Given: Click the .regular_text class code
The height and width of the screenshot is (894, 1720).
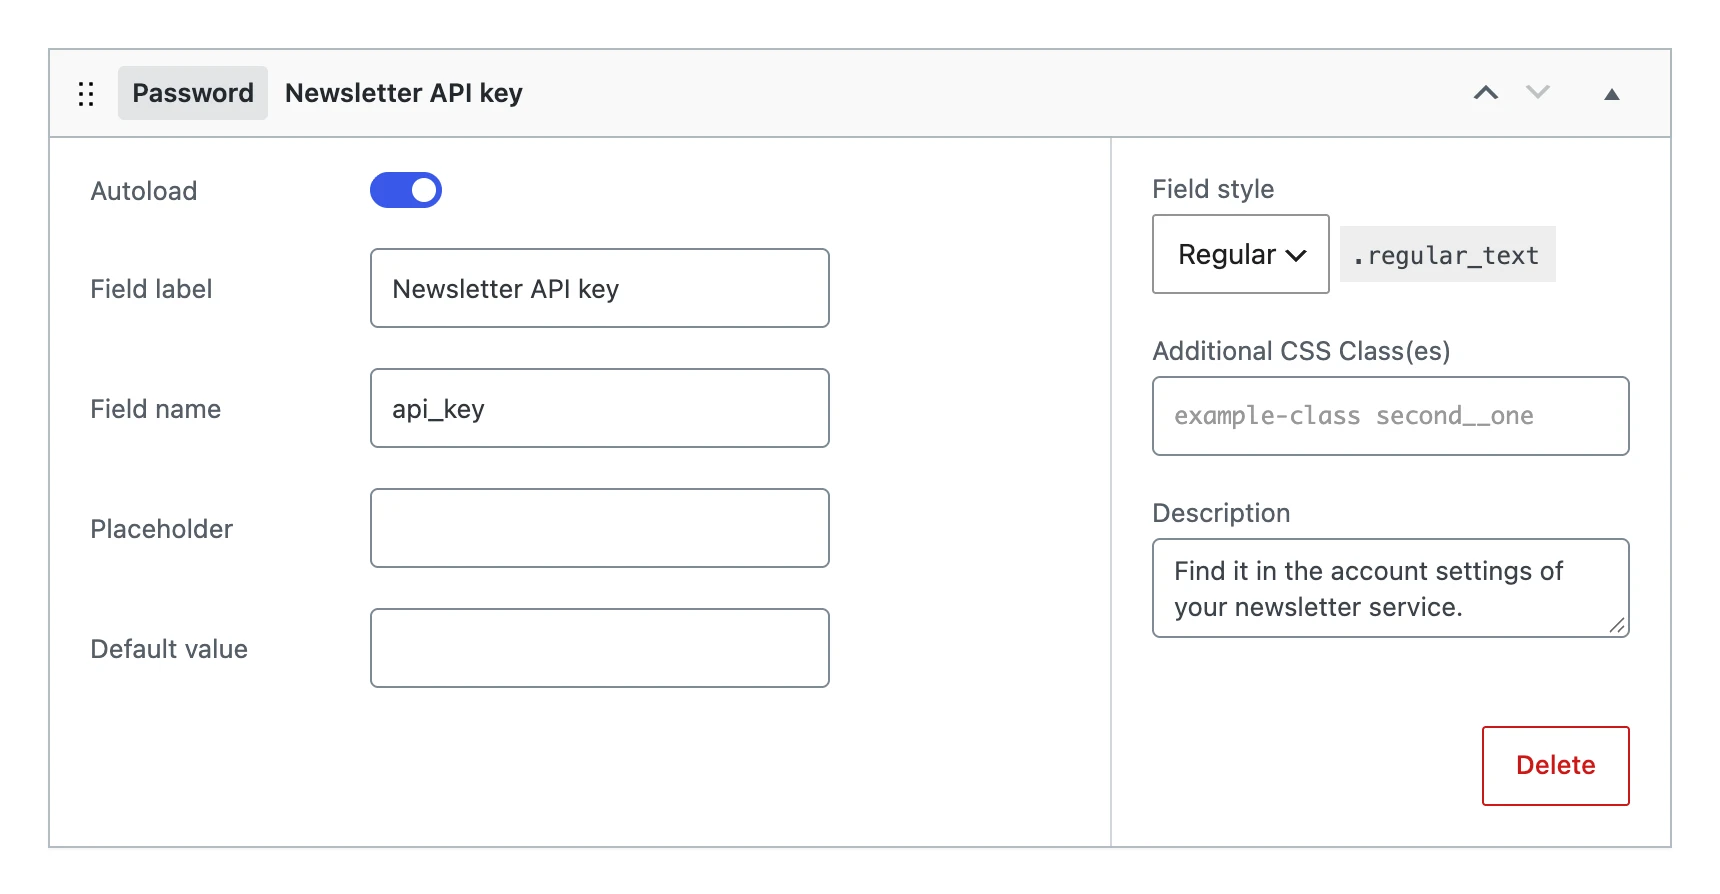Looking at the screenshot, I should pyautogui.click(x=1447, y=255).
